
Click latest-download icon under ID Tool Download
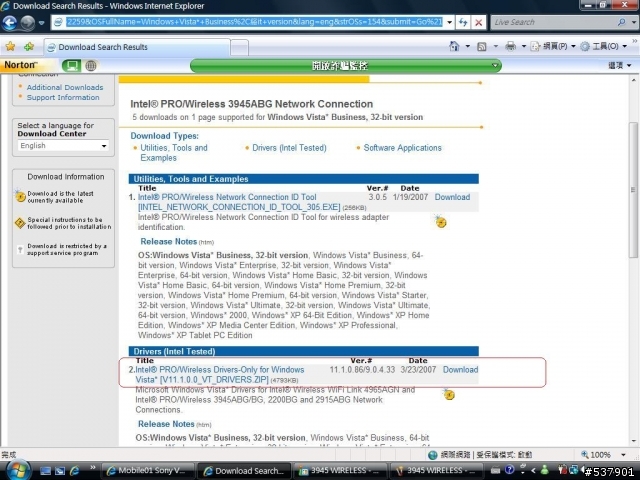[x=440, y=221]
